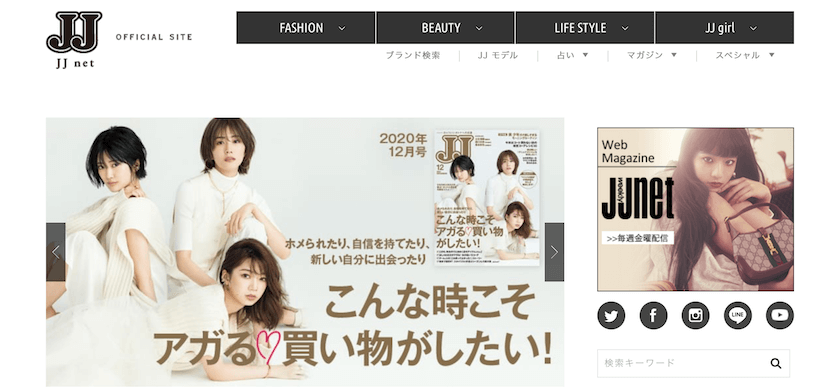Open the ブランド検索 link
Screen dimensions: 840x391
(x=413, y=55)
